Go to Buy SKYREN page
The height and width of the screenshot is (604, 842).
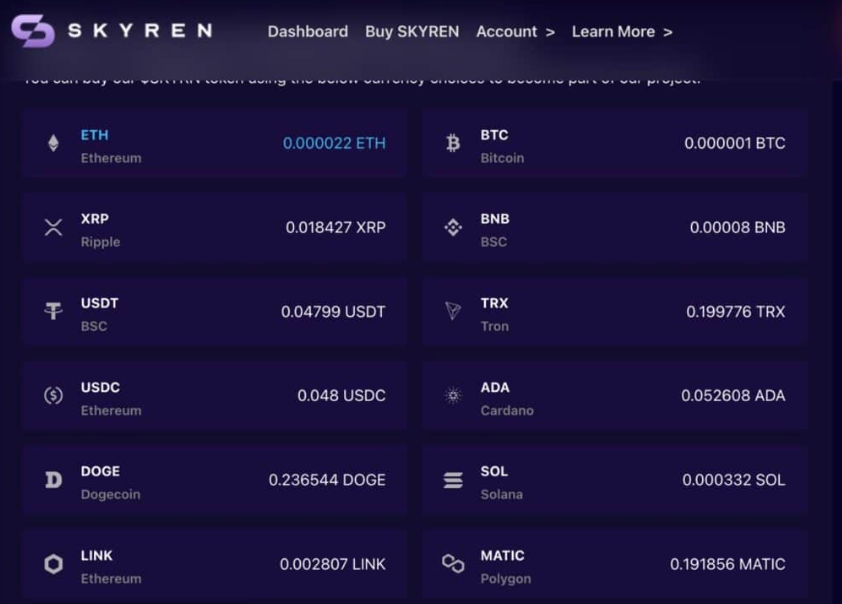click(x=412, y=32)
